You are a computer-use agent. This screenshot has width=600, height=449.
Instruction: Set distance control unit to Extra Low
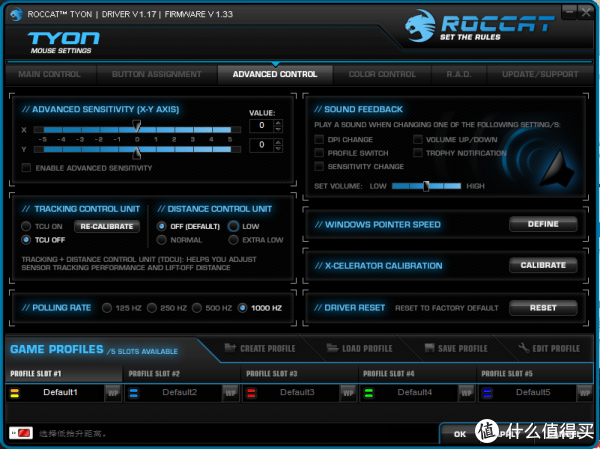click(x=233, y=240)
